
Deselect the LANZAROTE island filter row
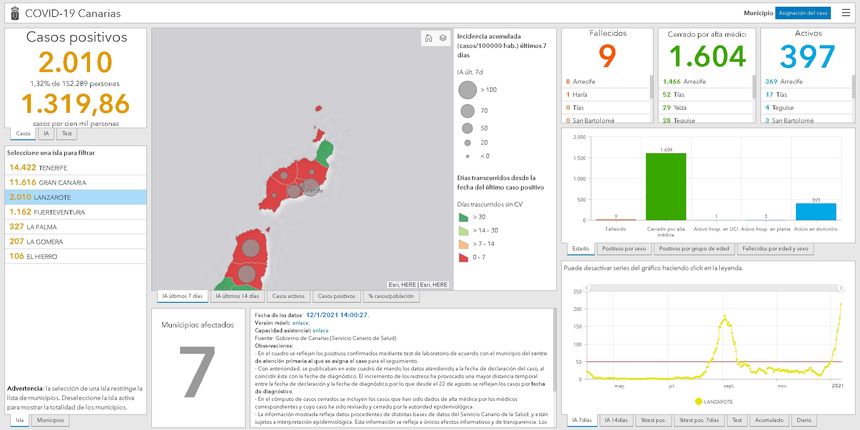pyautogui.click(x=75, y=197)
